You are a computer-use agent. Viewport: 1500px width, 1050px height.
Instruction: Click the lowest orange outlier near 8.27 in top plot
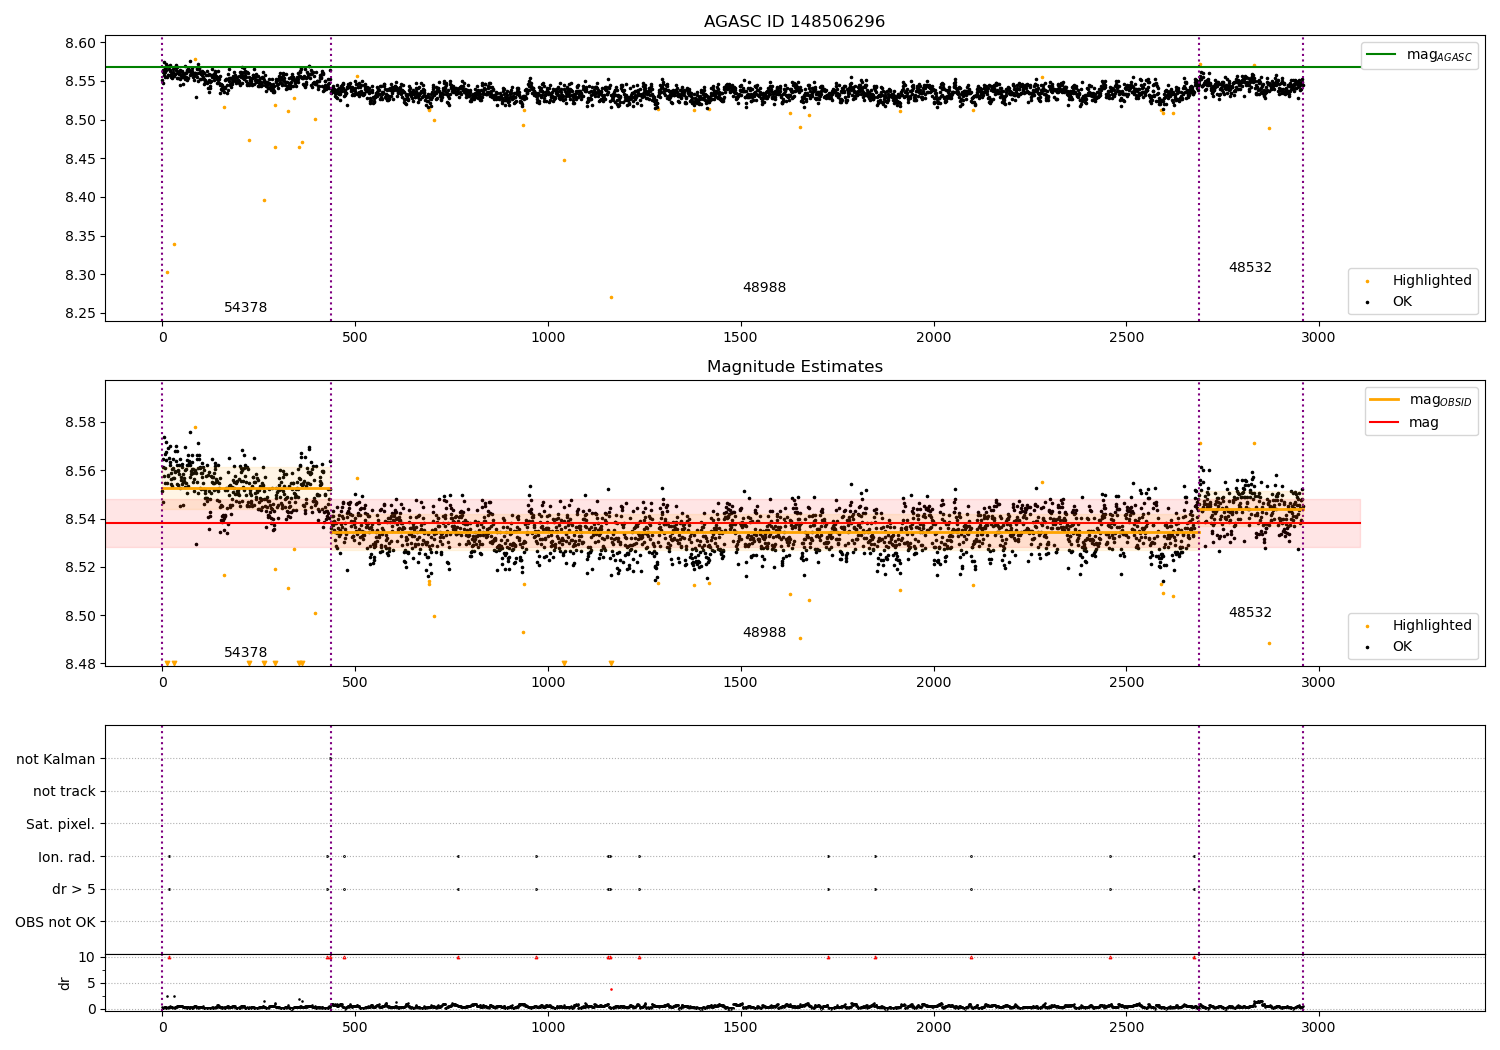tap(611, 297)
